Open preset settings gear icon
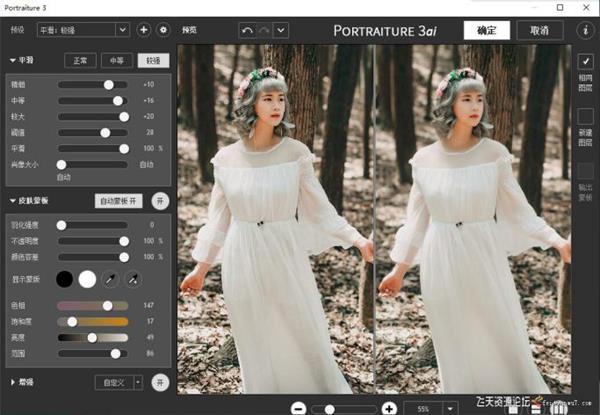 [163, 30]
